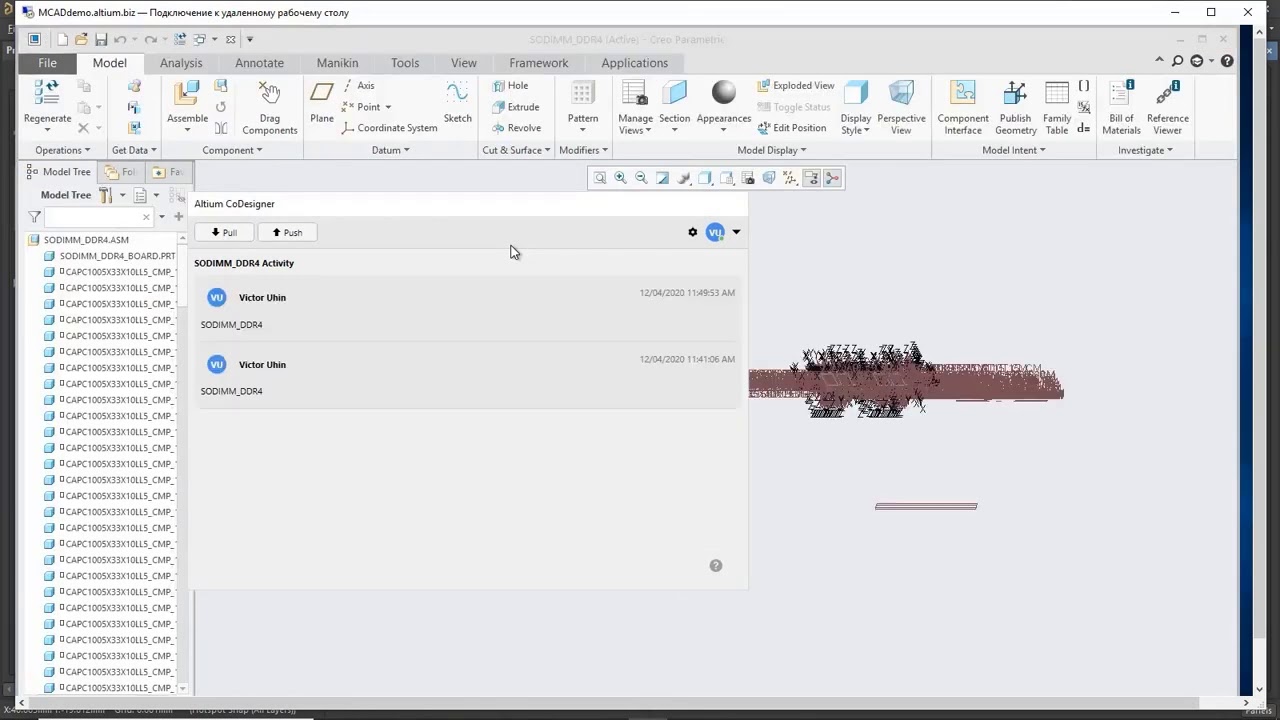
Task: Click the Pattern icon
Action: tap(583, 95)
